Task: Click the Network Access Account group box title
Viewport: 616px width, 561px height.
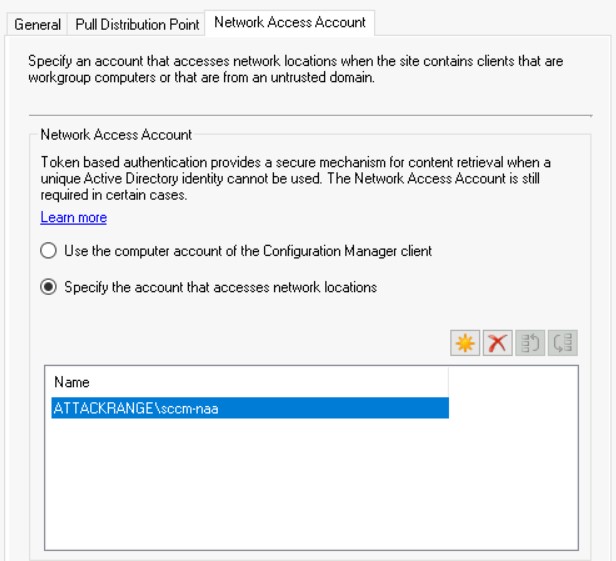Action: (116, 135)
